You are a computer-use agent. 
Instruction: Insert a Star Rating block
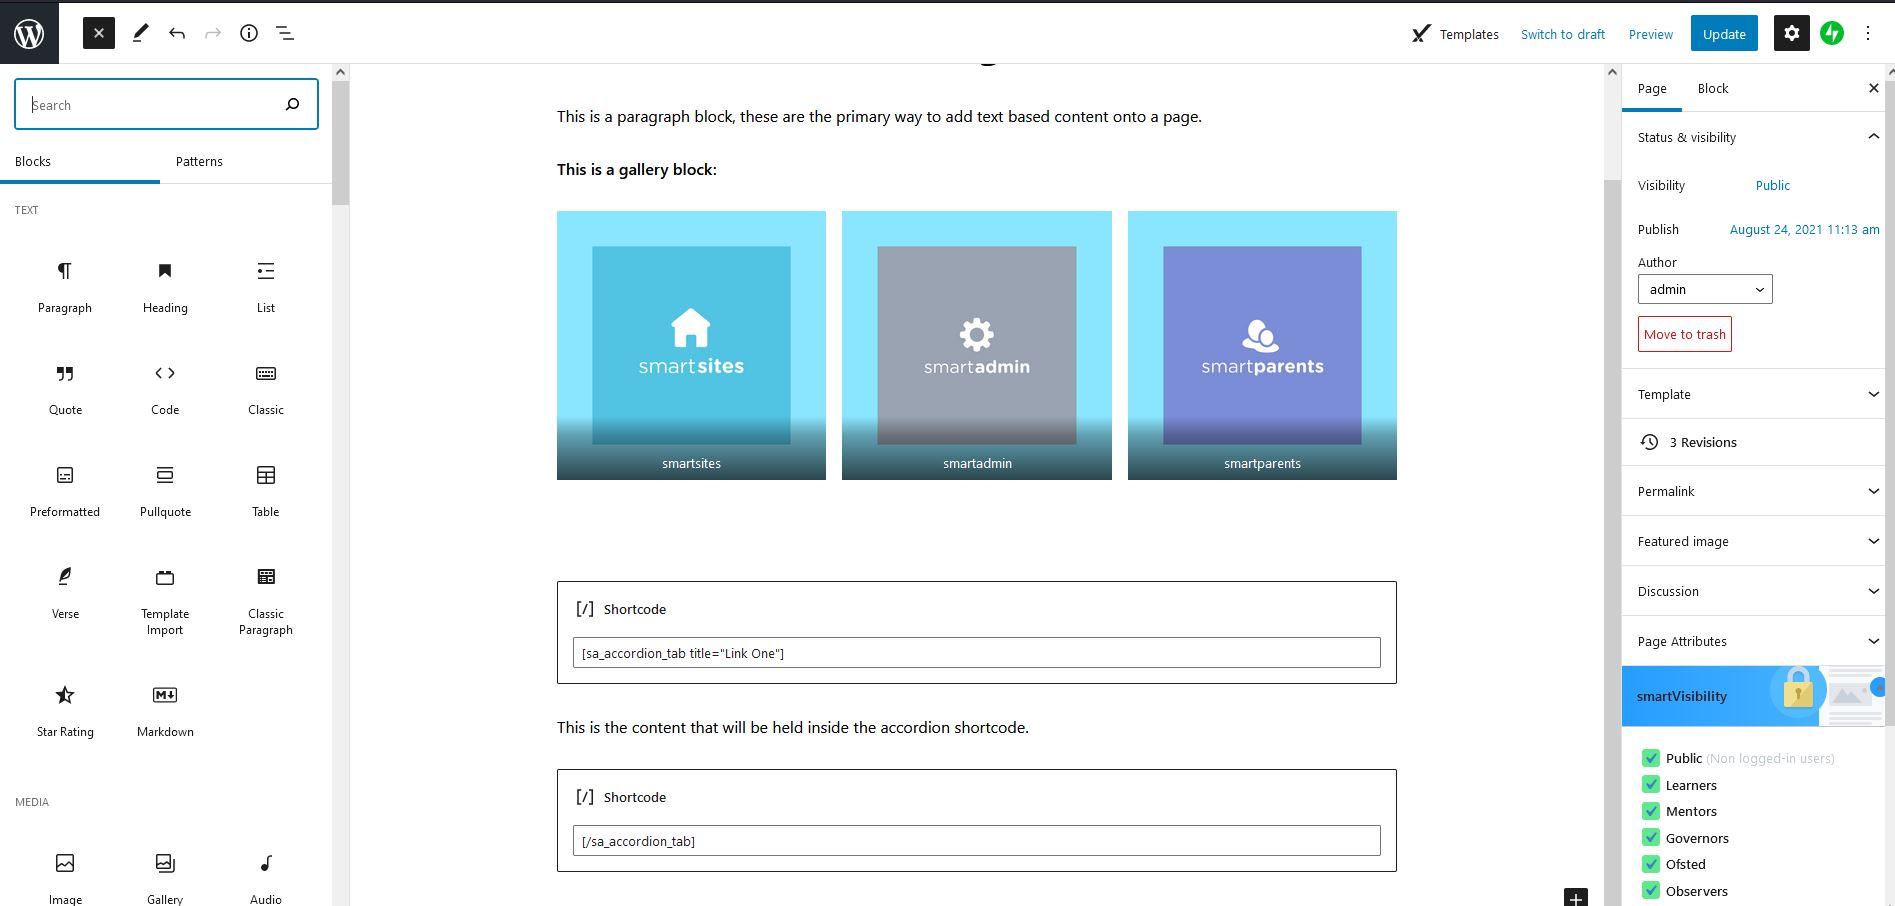pyautogui.click(x=65, y=710)
